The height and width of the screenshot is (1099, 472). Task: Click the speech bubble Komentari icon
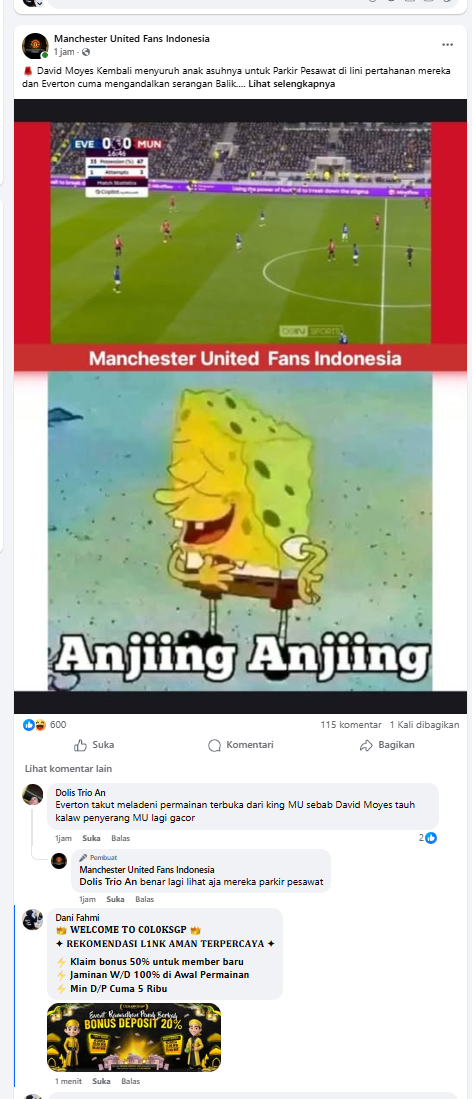point(215,745)
